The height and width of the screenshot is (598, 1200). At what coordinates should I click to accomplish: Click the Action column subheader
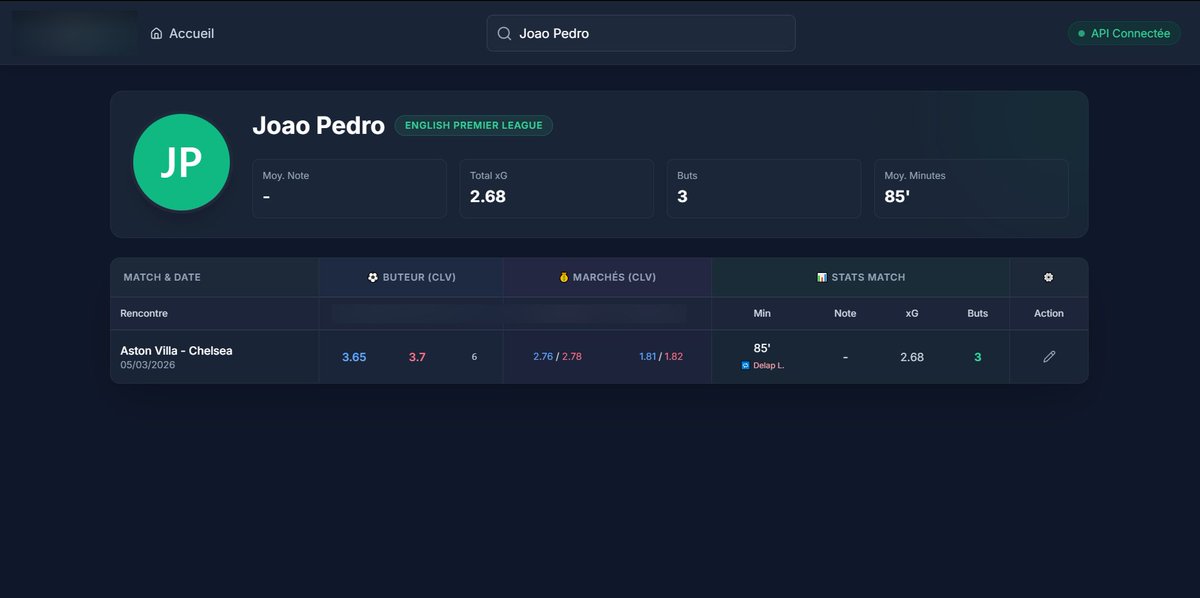[x=1049, y=313]
